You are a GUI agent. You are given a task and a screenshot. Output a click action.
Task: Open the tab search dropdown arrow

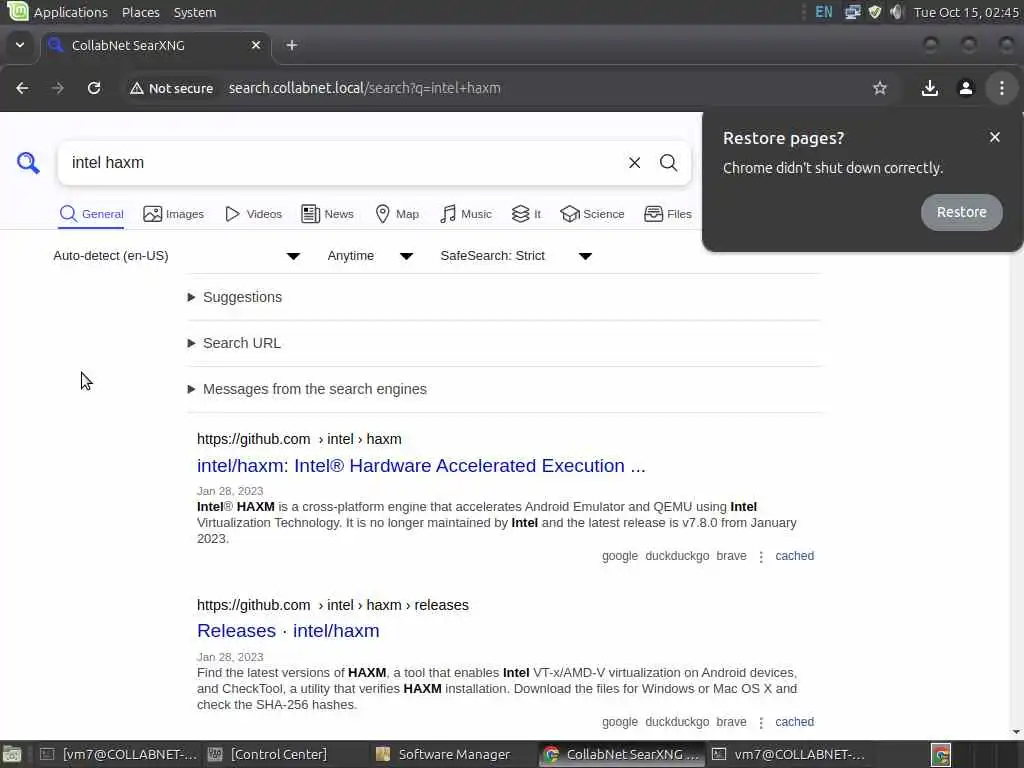pos(20,45)
